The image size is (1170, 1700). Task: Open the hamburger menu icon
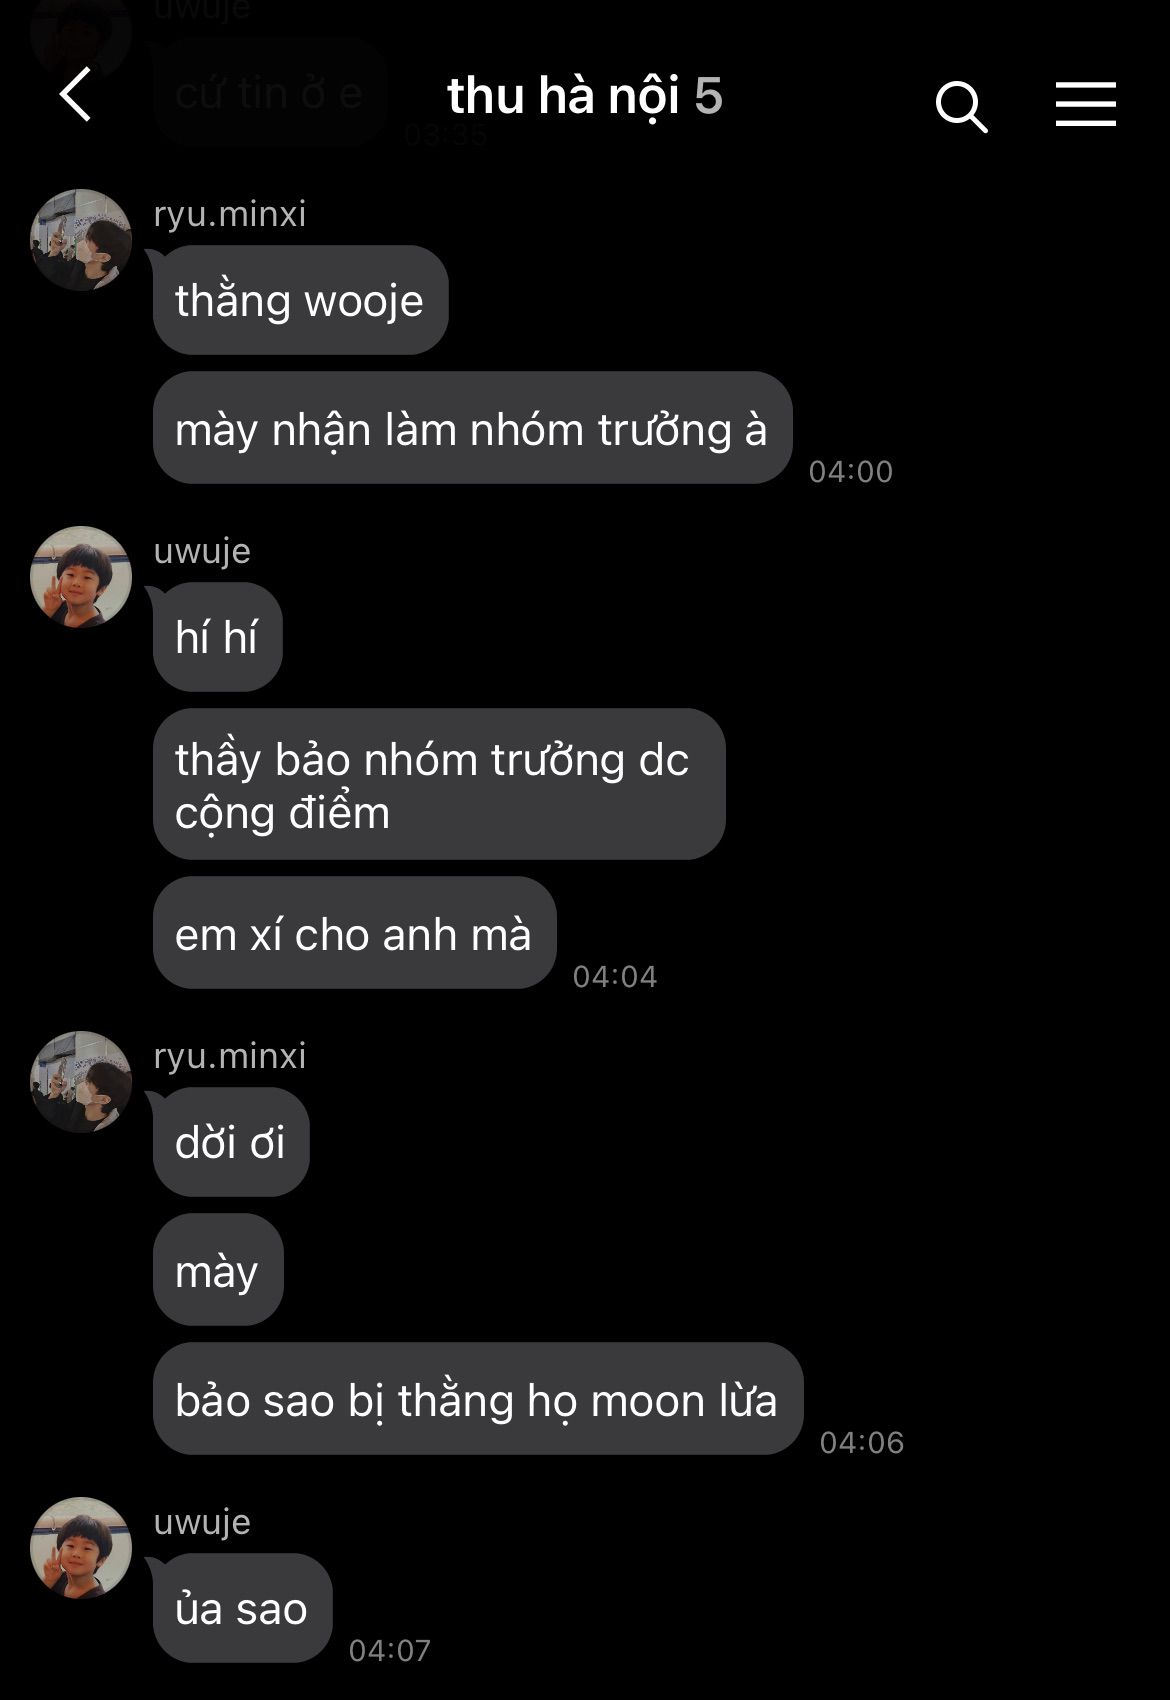coord(1085,104)
